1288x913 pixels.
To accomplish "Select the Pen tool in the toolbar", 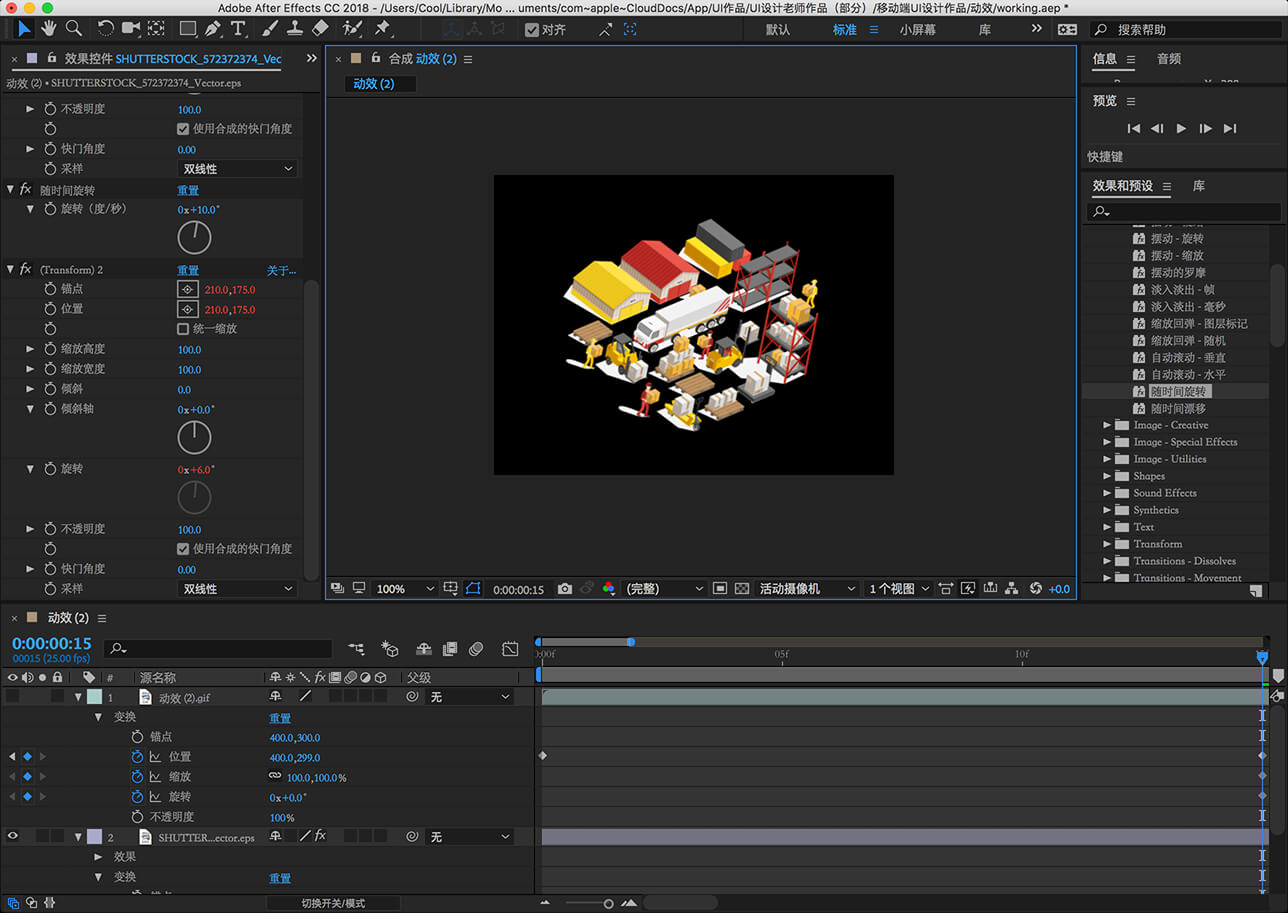I will click(x=211, y=28).
